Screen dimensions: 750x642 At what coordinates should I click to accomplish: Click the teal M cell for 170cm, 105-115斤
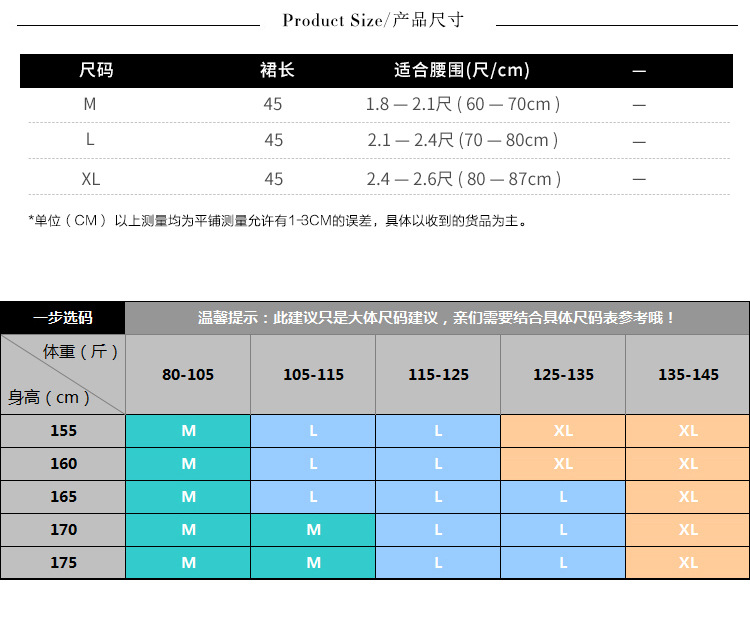pos(313,530)
